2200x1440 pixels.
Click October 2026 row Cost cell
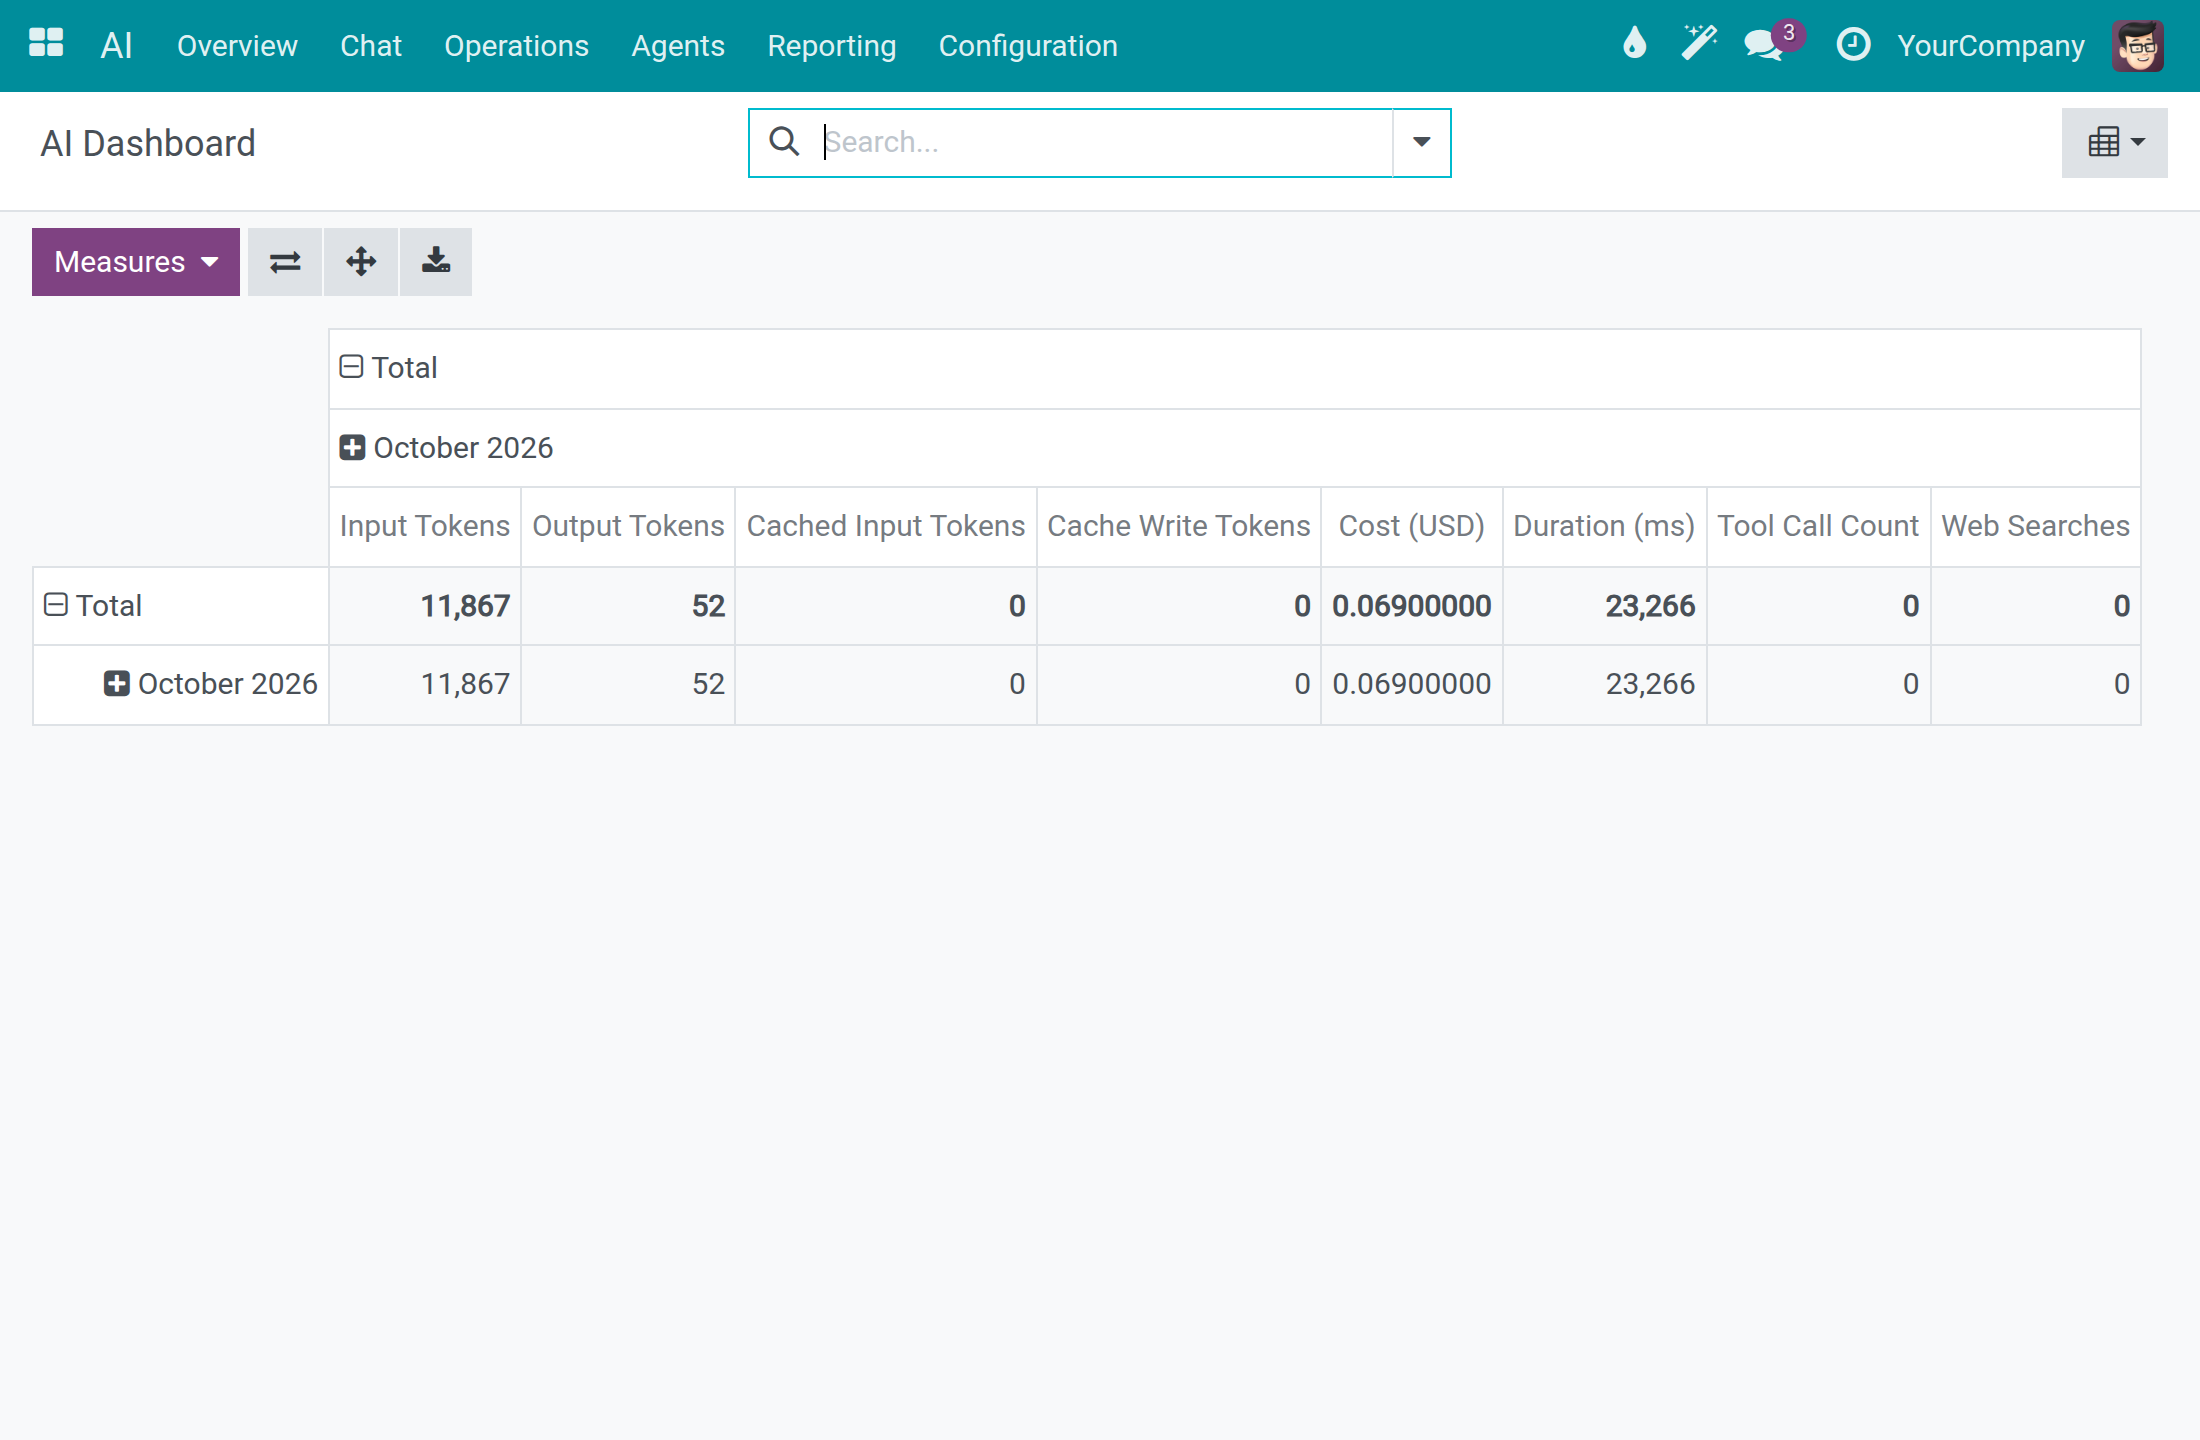click(x=1412, y=685)
